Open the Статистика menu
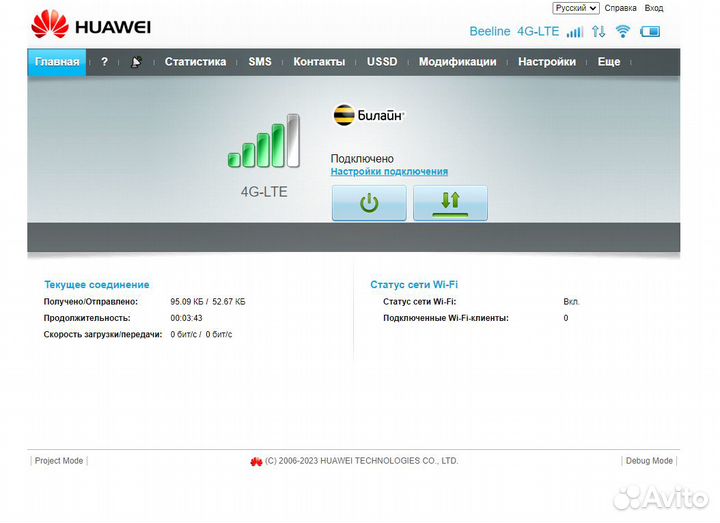The image size is (720, 523). coord(195,62)
